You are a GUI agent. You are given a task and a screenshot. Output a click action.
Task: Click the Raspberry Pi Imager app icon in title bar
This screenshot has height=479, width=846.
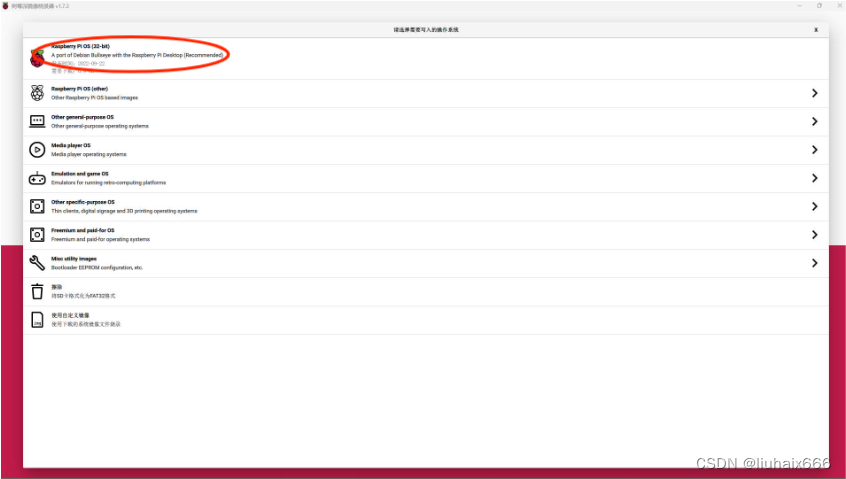pyautogui.click(x=6, y=6)
